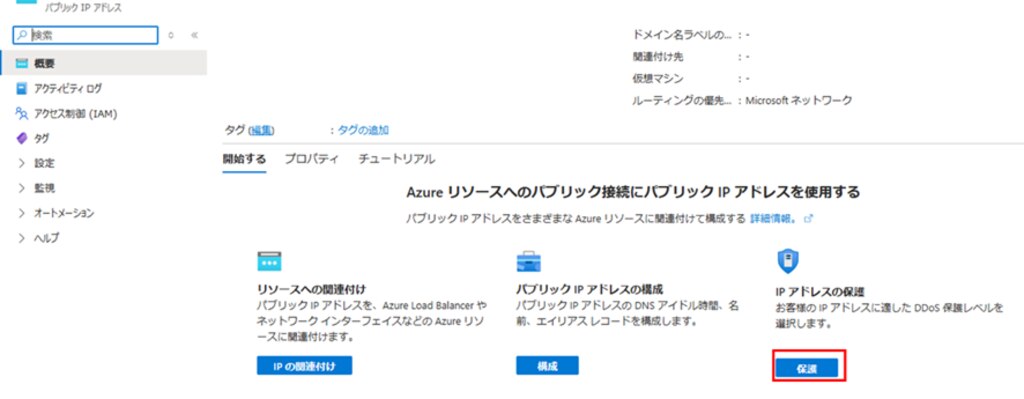
Task: Click the IP アドレスの保護 shield icon
Action: pyautogui.click(x=787, y=261)
